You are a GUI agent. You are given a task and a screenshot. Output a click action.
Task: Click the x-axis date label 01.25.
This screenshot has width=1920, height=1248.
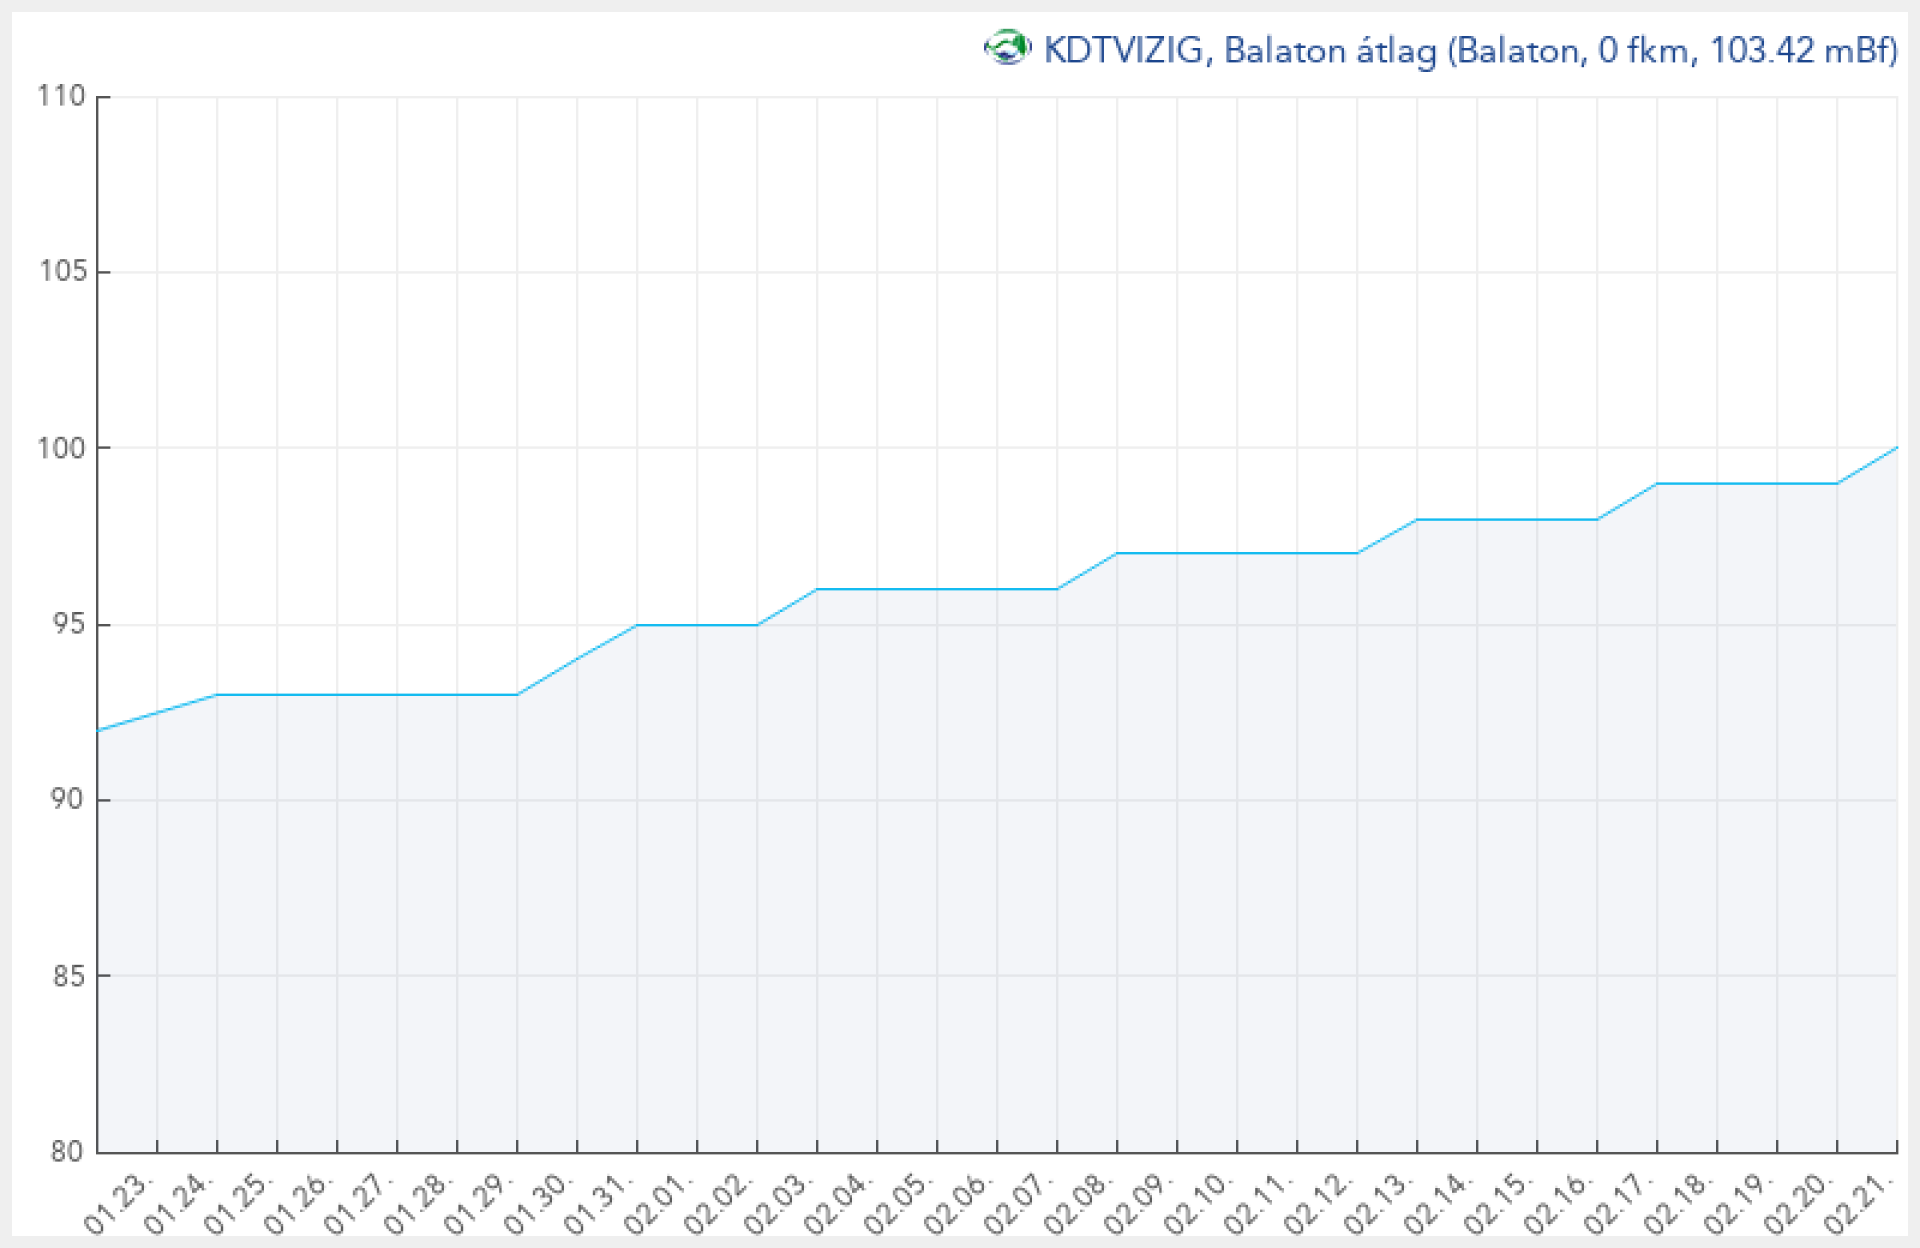pos(238,1204)
